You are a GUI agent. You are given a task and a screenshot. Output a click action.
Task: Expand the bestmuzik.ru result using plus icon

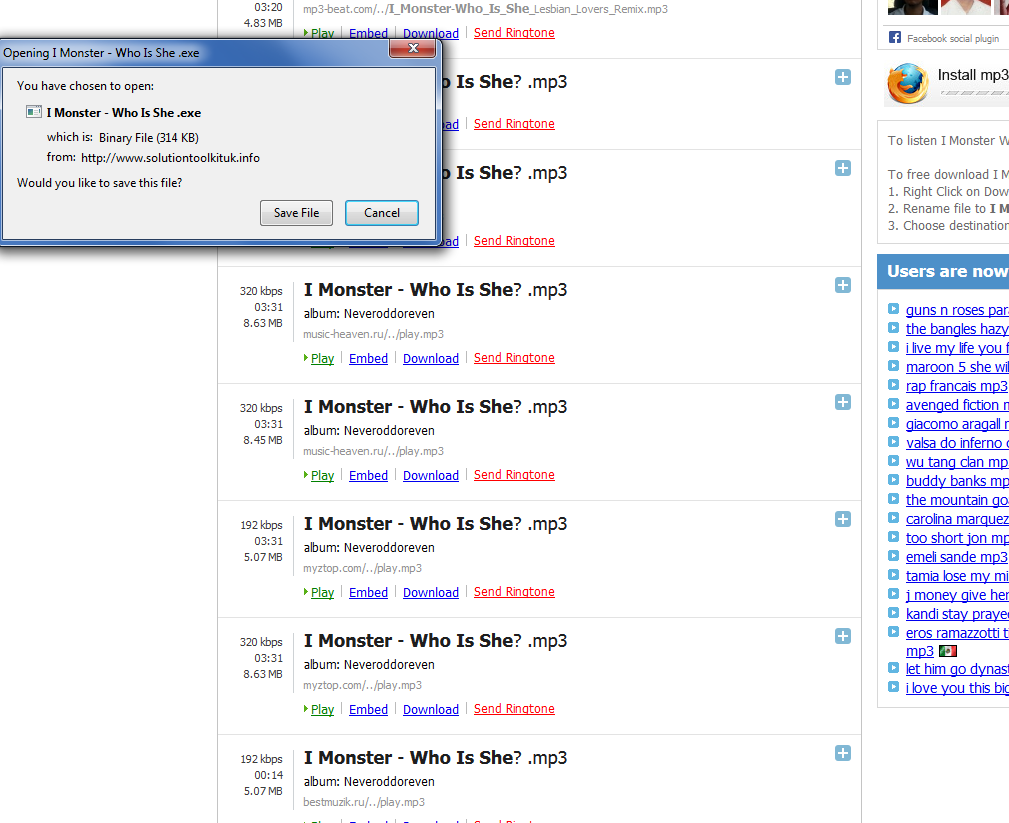(843, 753)
